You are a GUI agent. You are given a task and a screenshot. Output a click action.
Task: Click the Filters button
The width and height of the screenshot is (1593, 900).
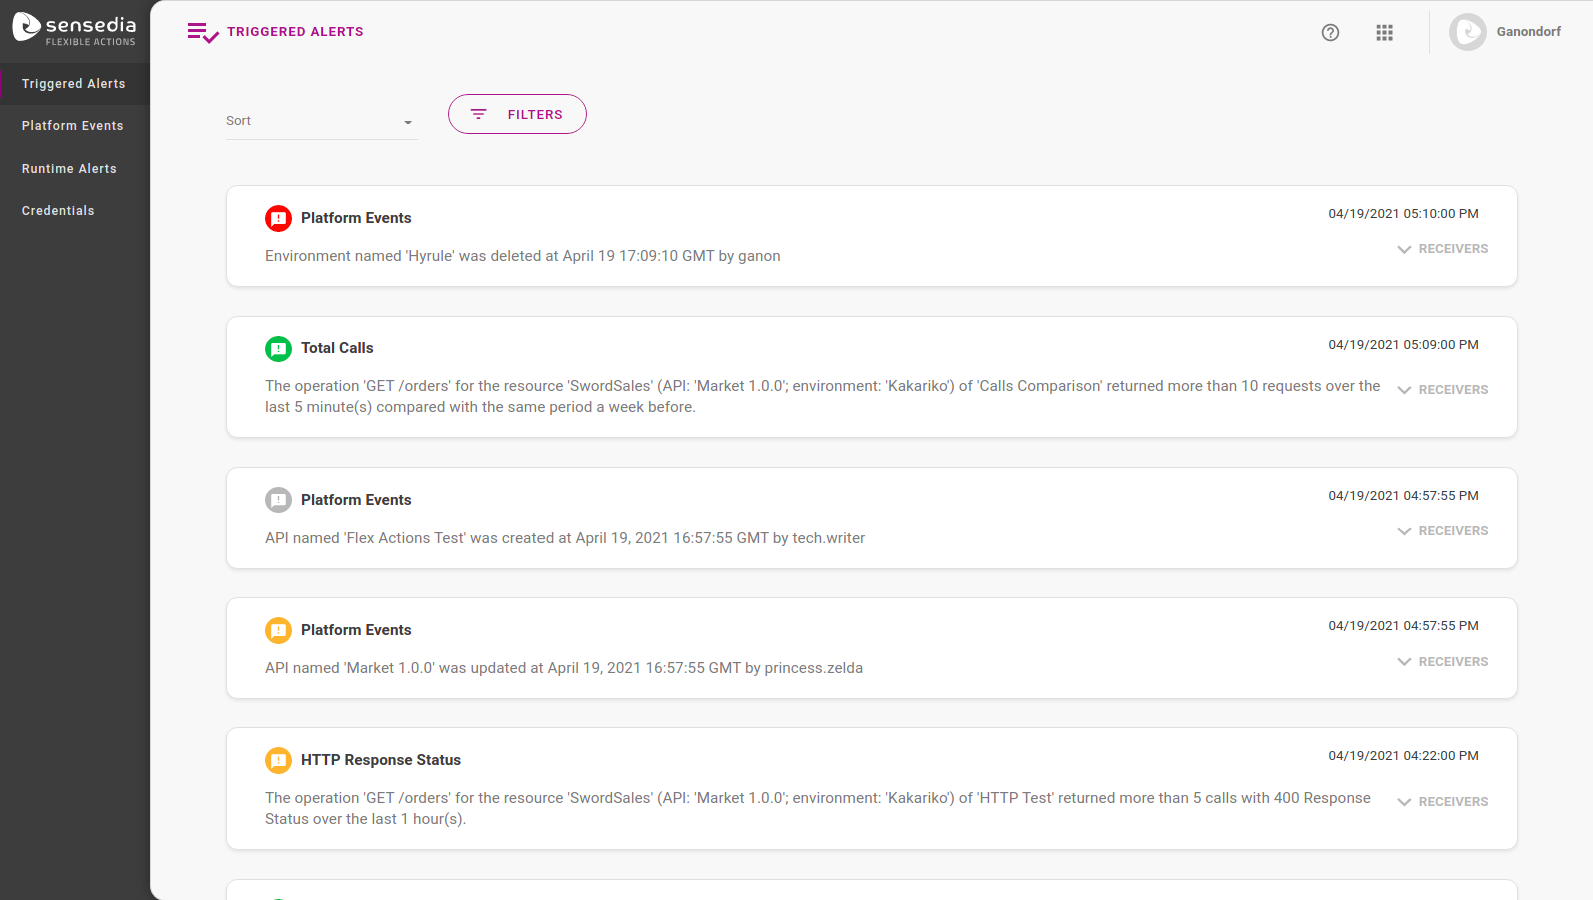(x=517, y=114)
